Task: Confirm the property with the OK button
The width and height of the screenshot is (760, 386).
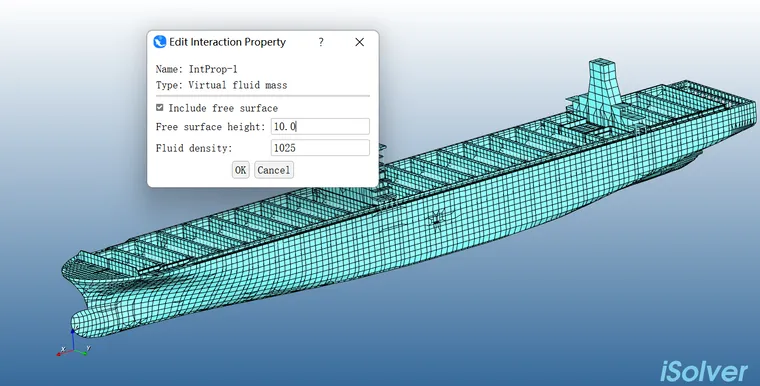Action: [x=240, y=170]
